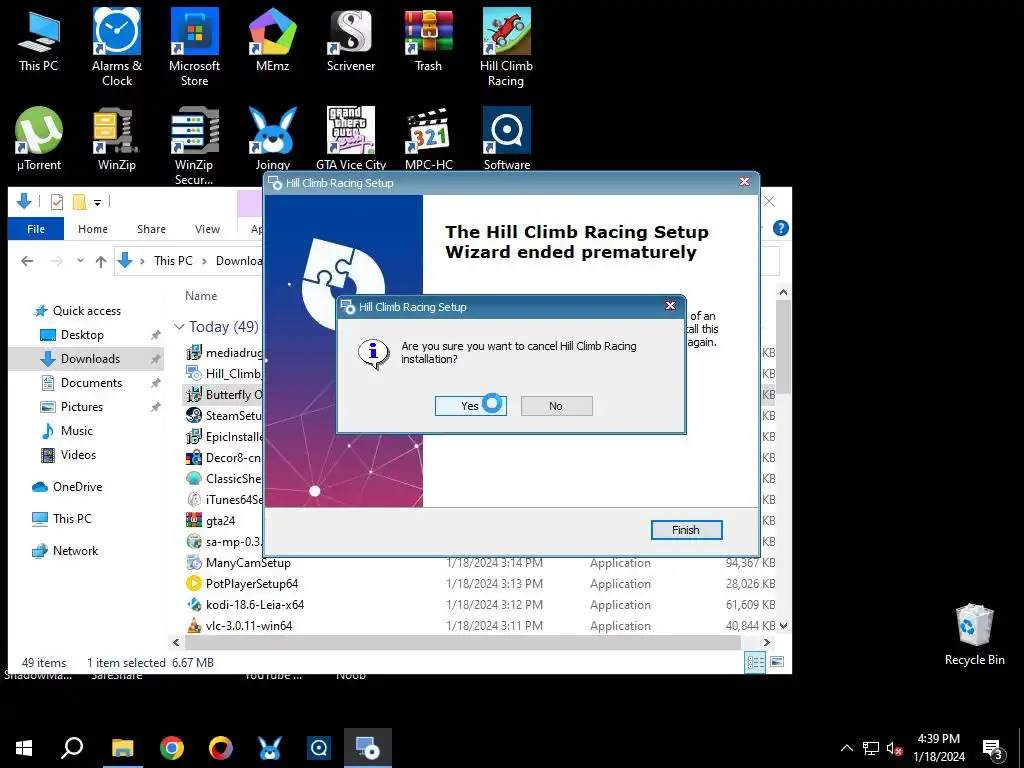Screen dimensions: 1024x768
Task: Open the Home ribbon tab
Action: (x=93, y=229)
